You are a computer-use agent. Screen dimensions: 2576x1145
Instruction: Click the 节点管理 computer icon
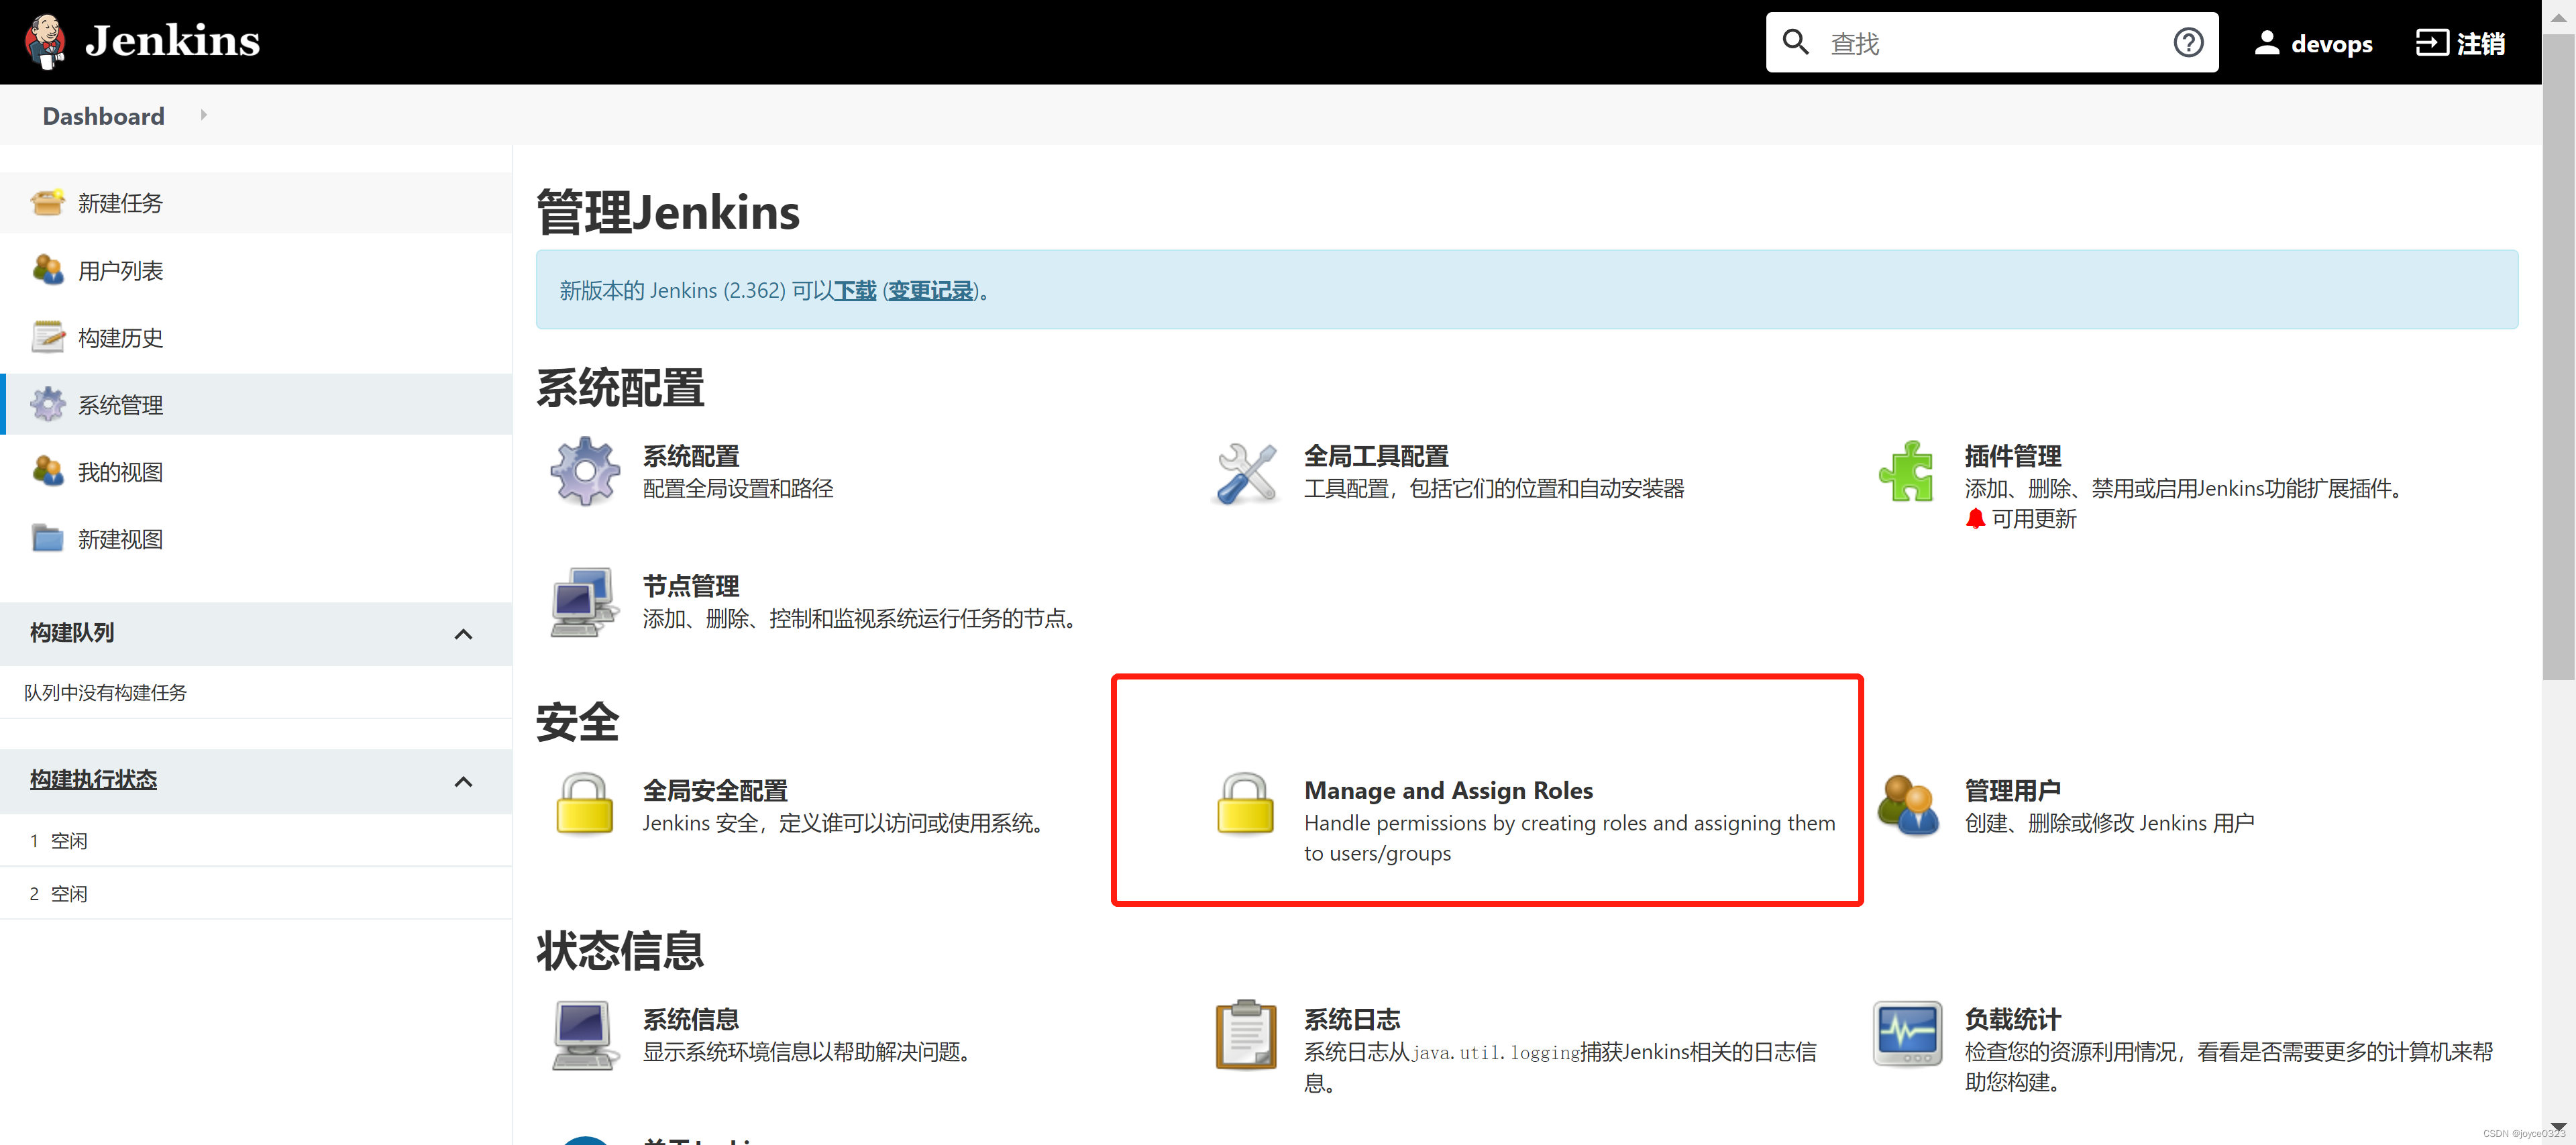click(583, 601)
